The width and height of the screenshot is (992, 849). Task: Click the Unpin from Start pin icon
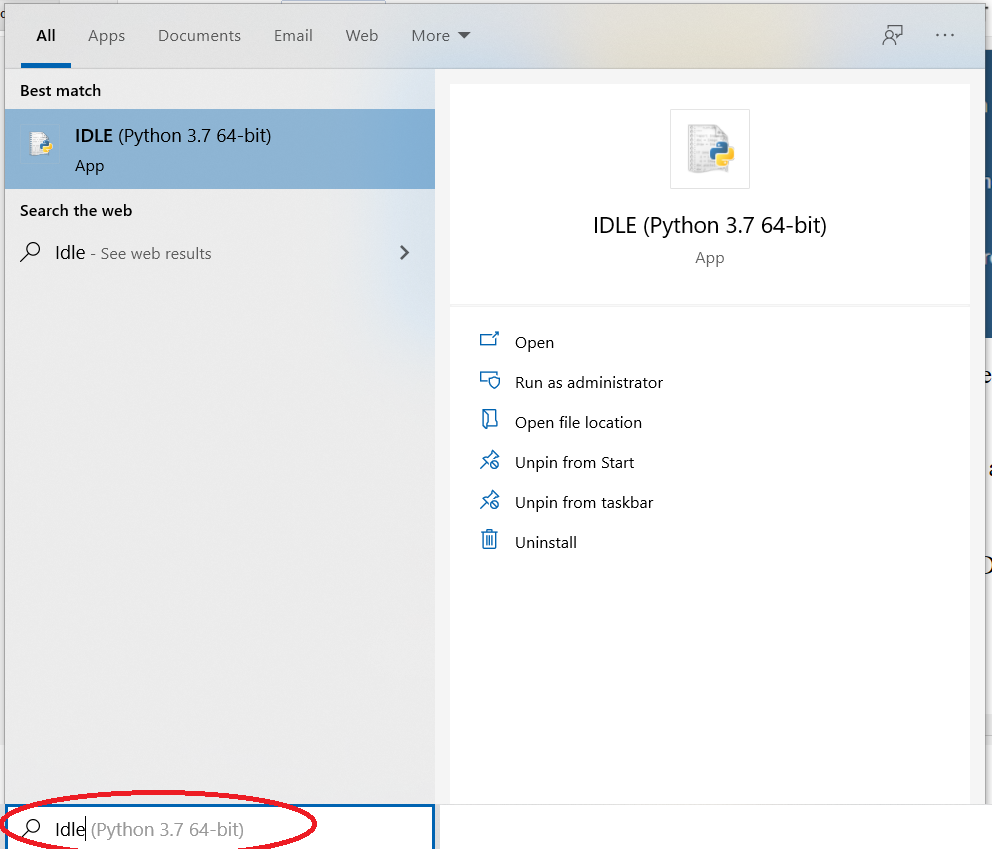click(x=489, y=461)
